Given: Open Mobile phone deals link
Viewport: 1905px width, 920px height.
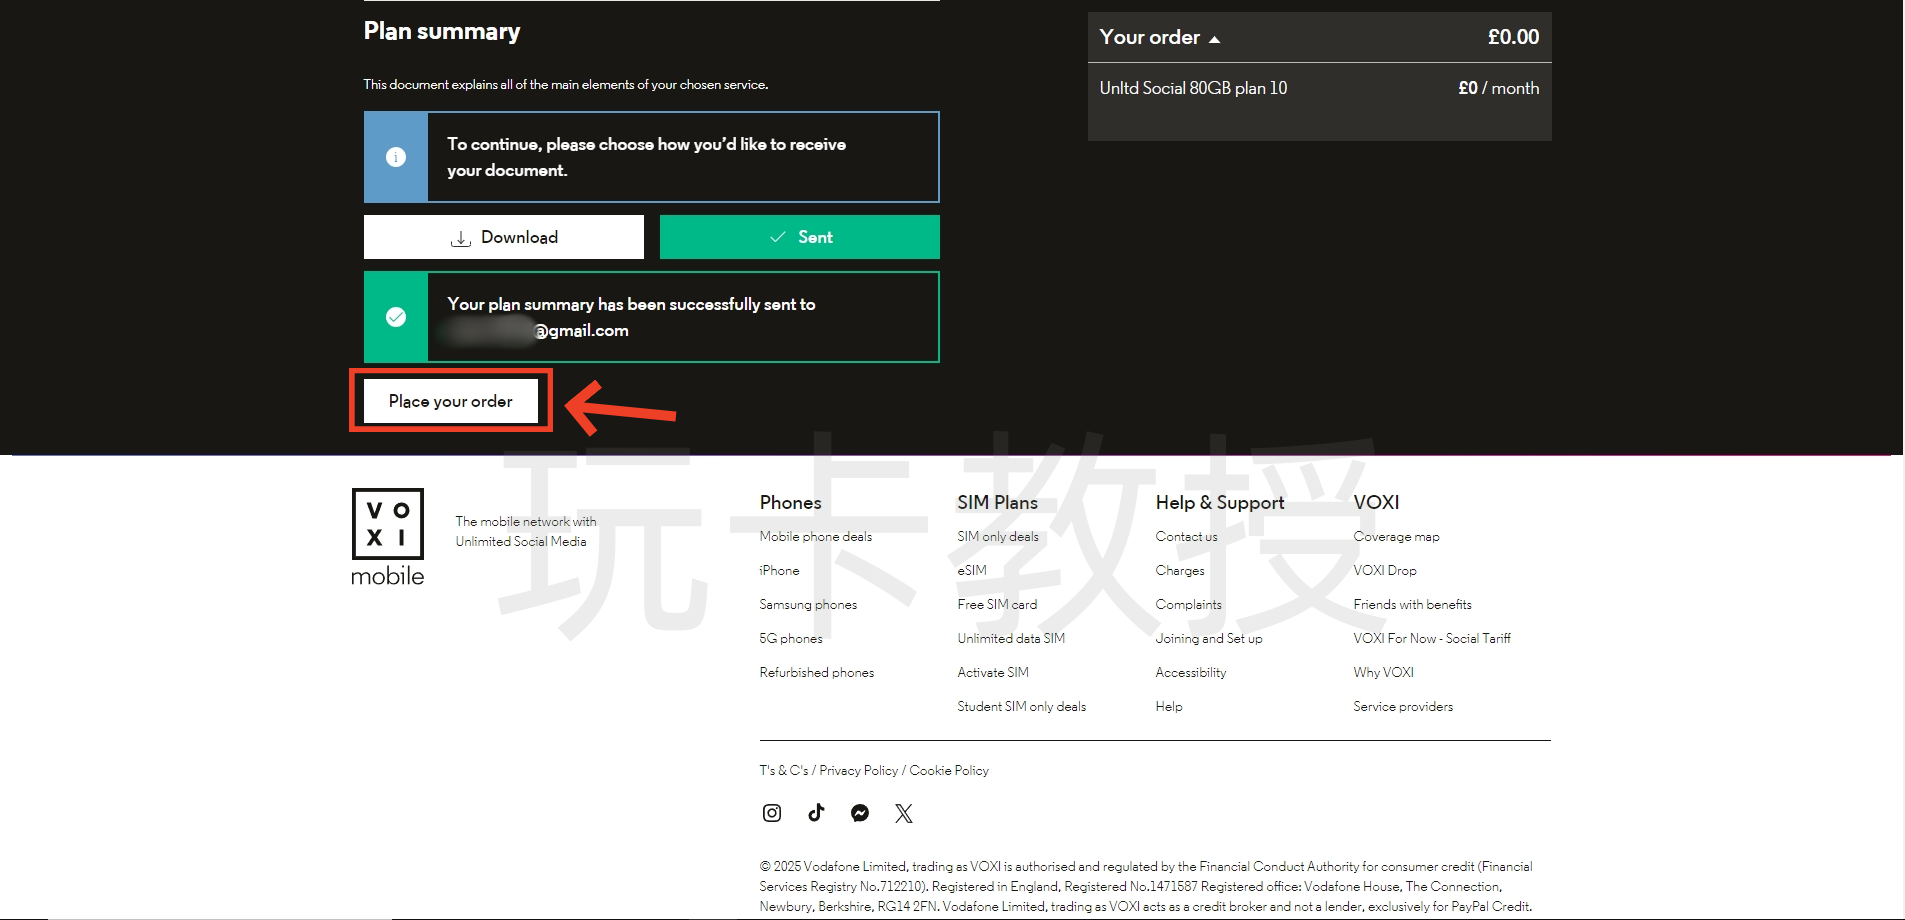Looking at the screenshot, I should coord(815,537).
